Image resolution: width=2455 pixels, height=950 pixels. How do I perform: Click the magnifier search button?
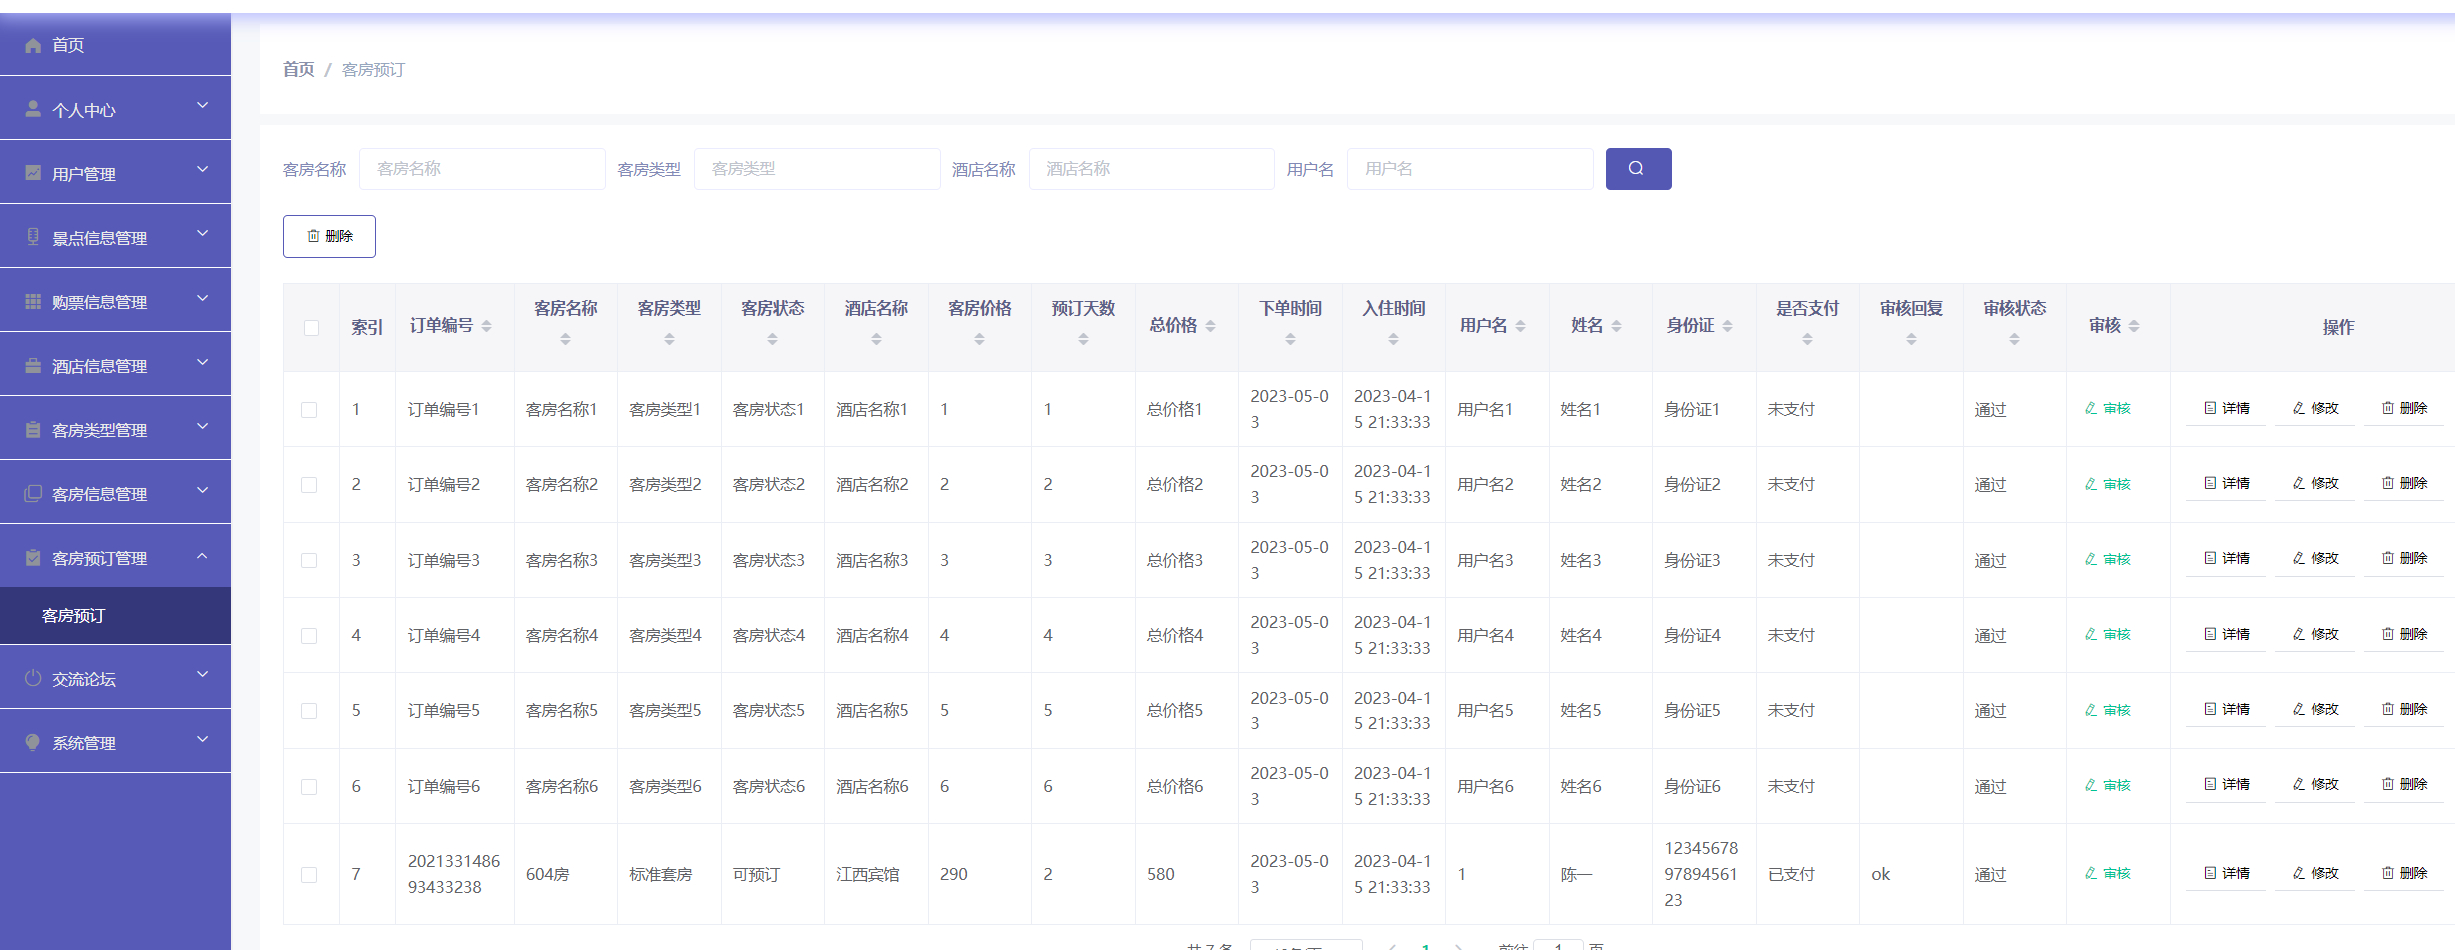[x=1638, y=169]
